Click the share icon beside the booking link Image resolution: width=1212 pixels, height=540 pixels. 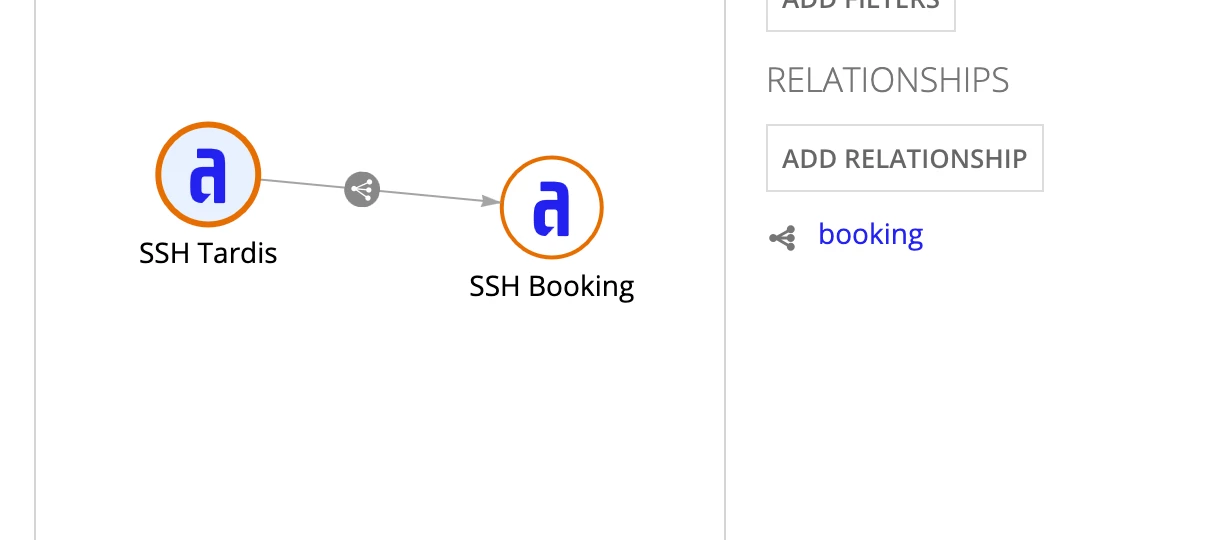pos(782,237)
